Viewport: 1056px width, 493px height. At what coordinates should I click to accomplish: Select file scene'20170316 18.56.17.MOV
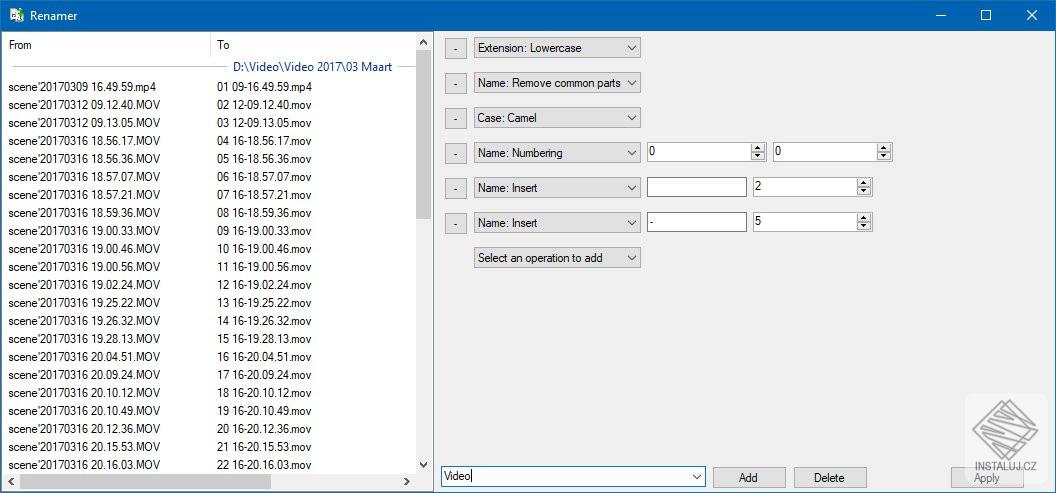[85, 141]
